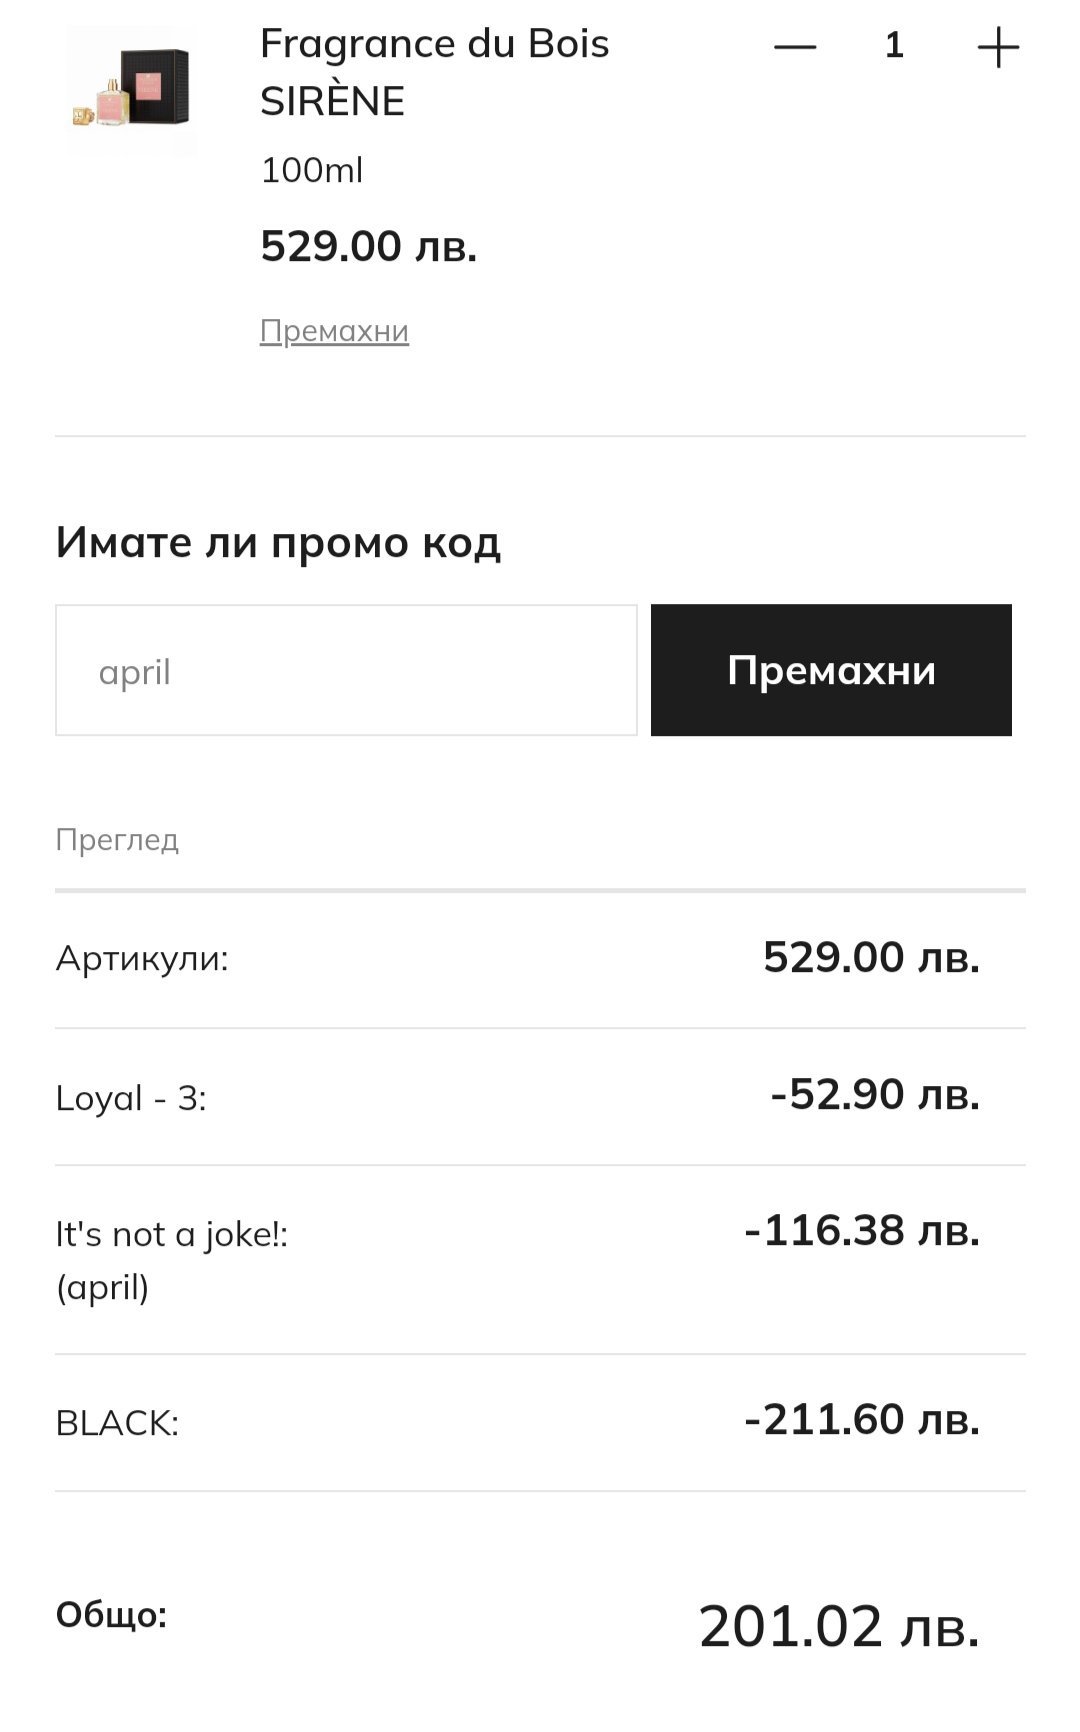Click the 100ml size label
Viewport: 1080px width, 1732px height.
click(311, 170)
